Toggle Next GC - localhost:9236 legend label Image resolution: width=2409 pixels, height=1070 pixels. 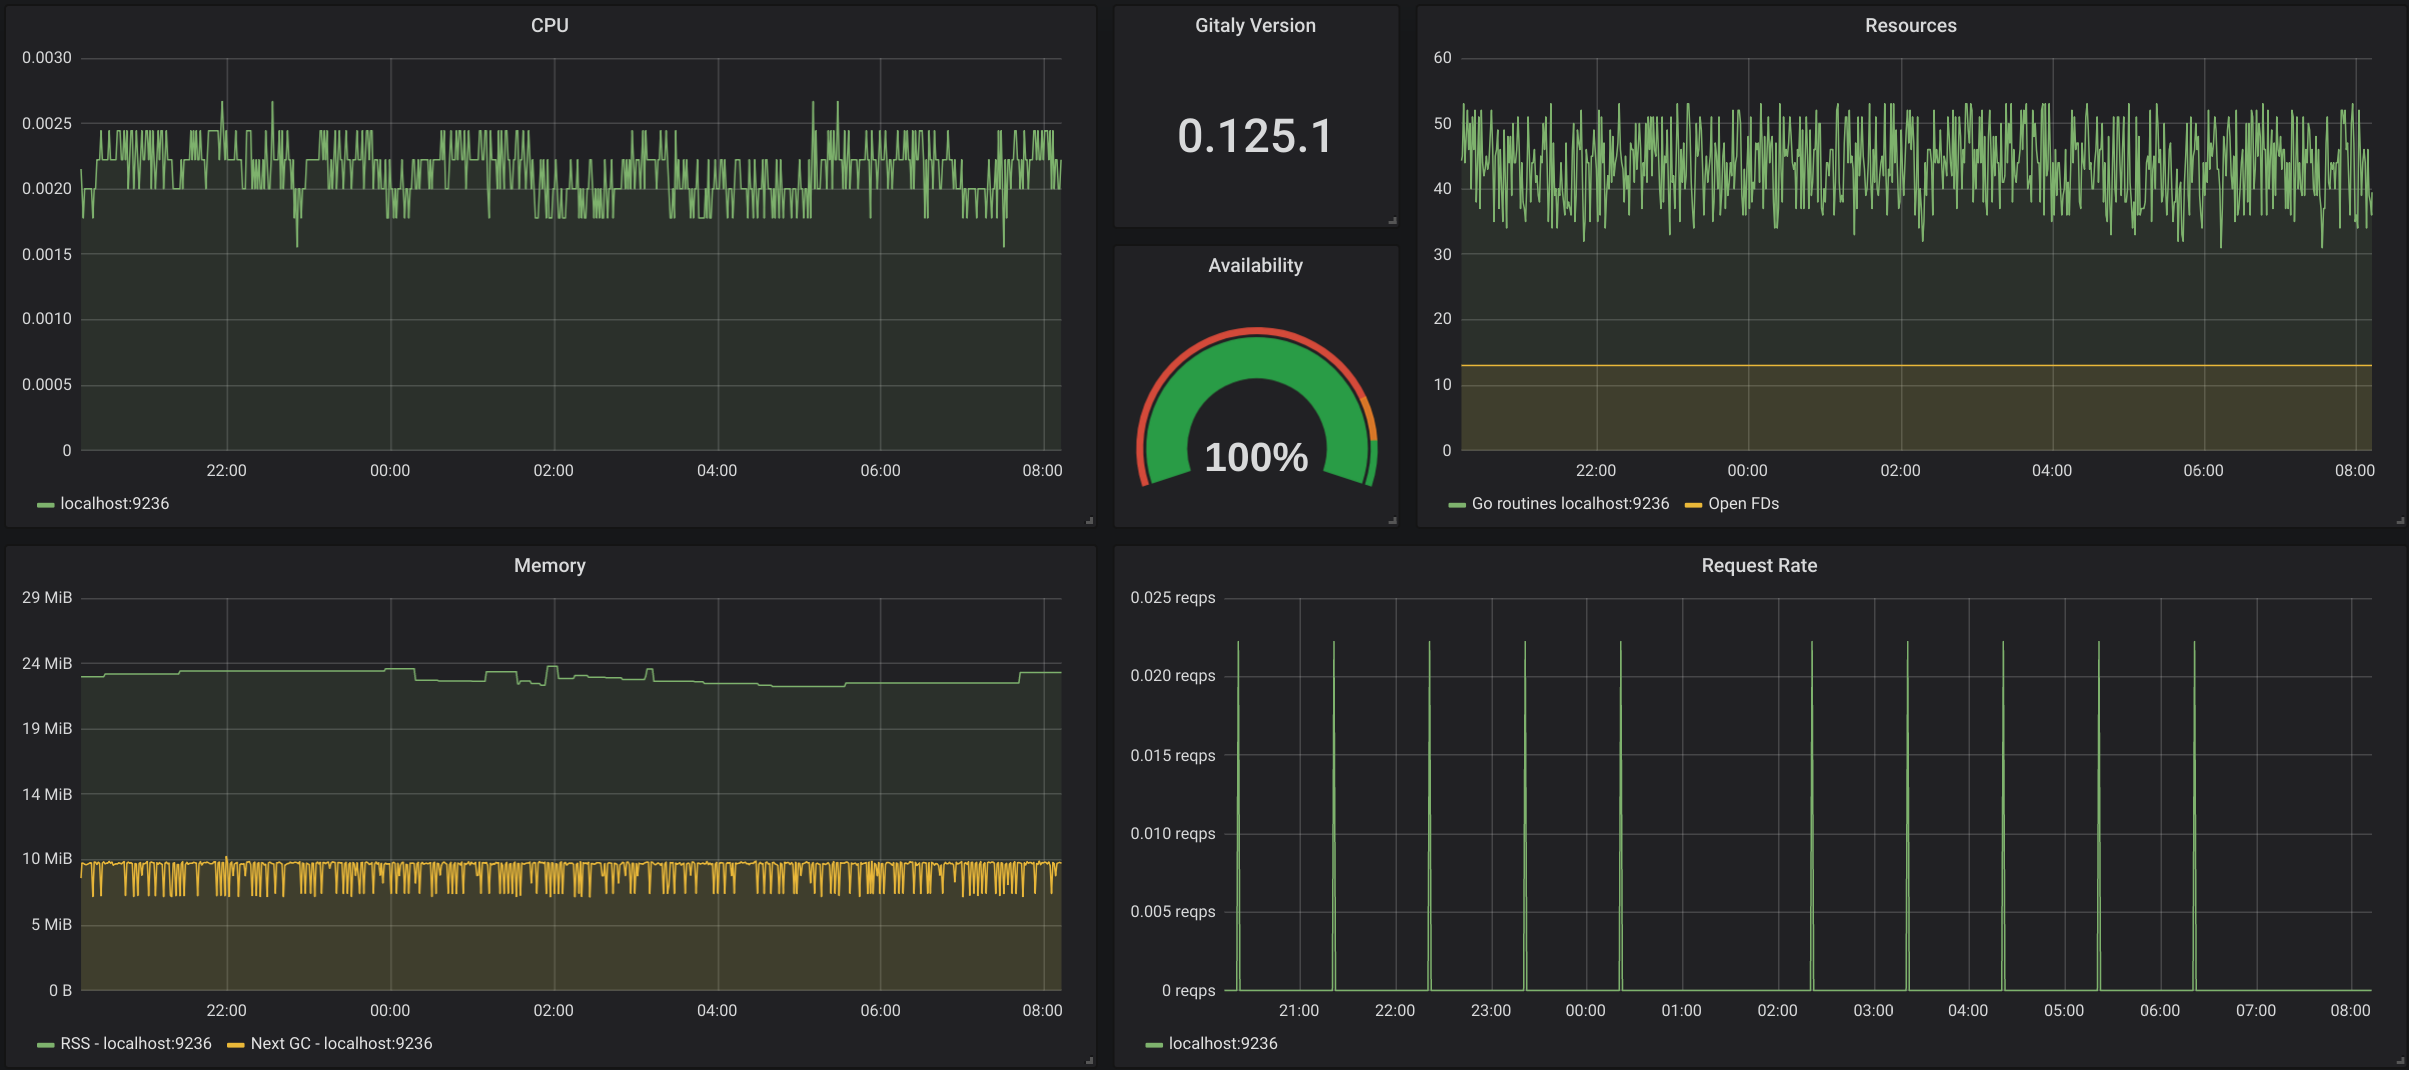coord(341,1044)
